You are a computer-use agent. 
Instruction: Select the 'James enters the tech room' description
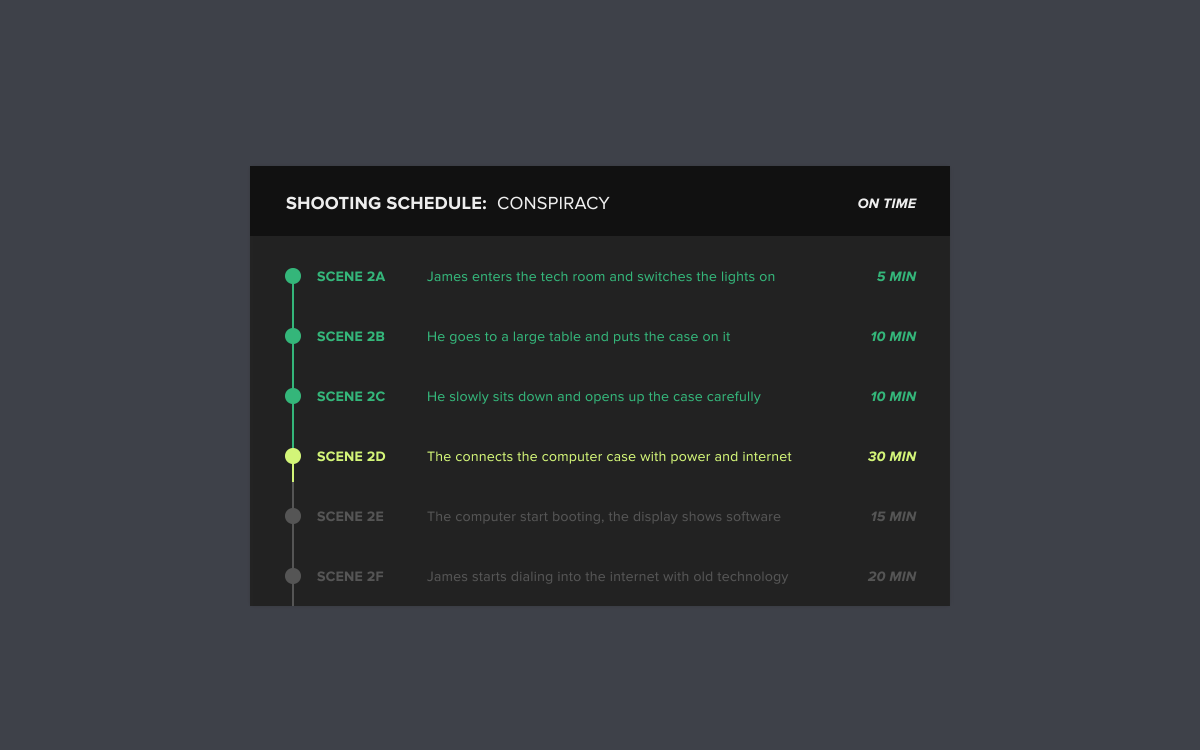coord(601,276)
